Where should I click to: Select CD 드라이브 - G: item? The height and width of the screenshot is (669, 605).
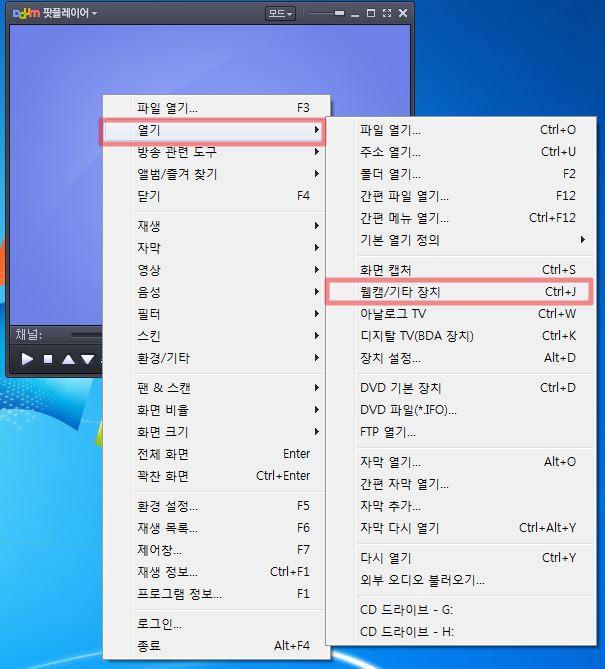(x=461, y=610)
